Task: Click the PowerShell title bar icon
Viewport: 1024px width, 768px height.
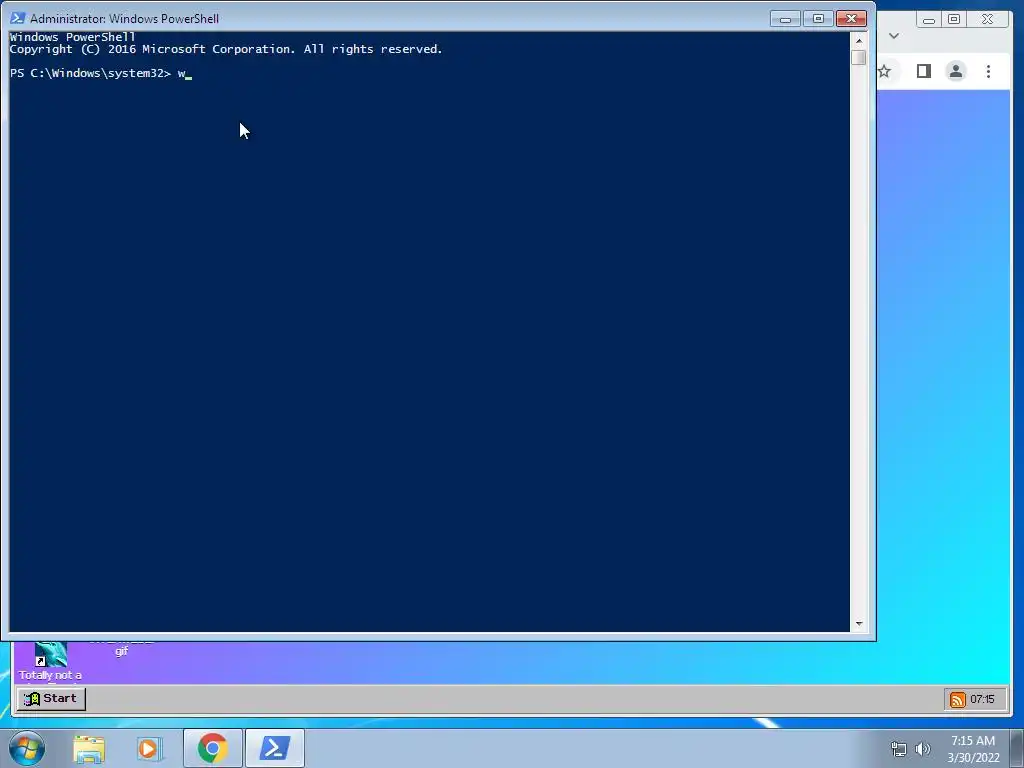Action: pos(18,18)
